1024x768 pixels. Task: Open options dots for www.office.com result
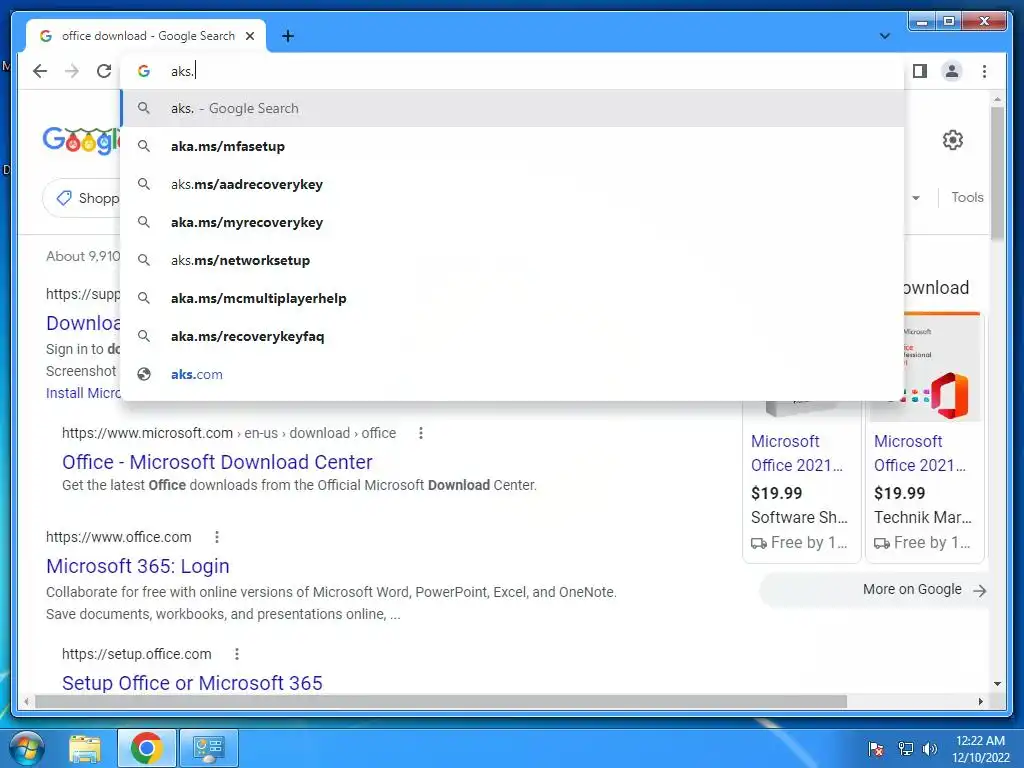(x=217, y=537)
